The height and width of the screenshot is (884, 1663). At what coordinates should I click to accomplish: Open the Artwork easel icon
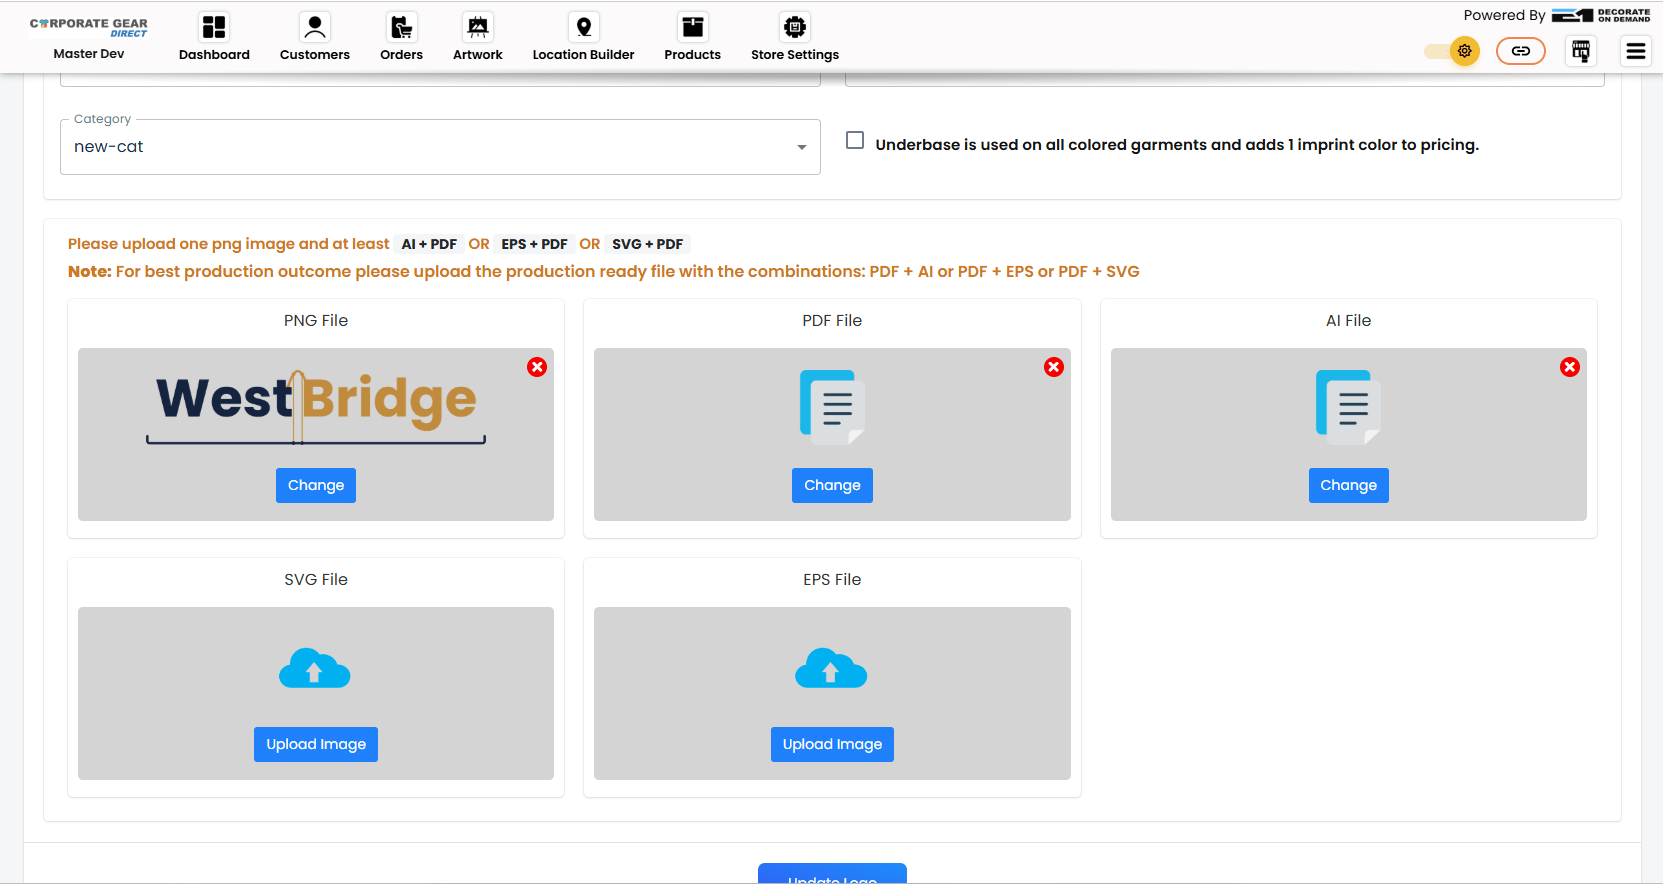coord(478,27)
